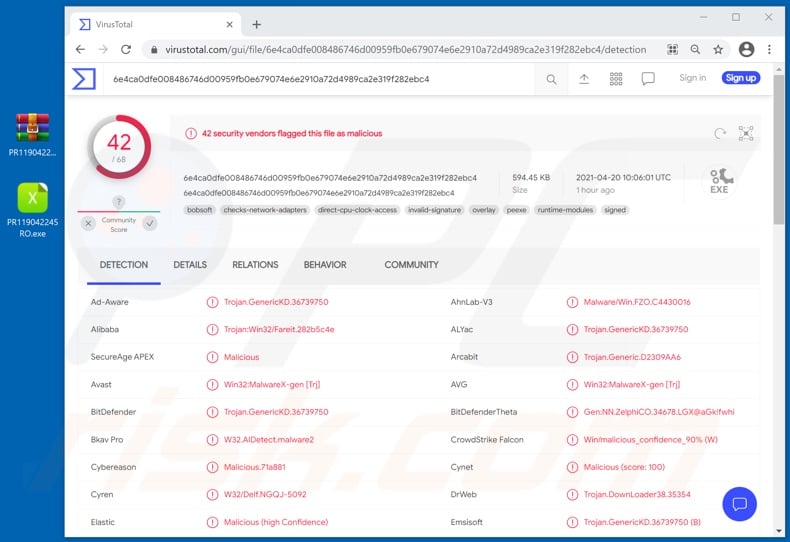
Task: Switch to the BEHAVIOR tab
Action: point(325,265)
